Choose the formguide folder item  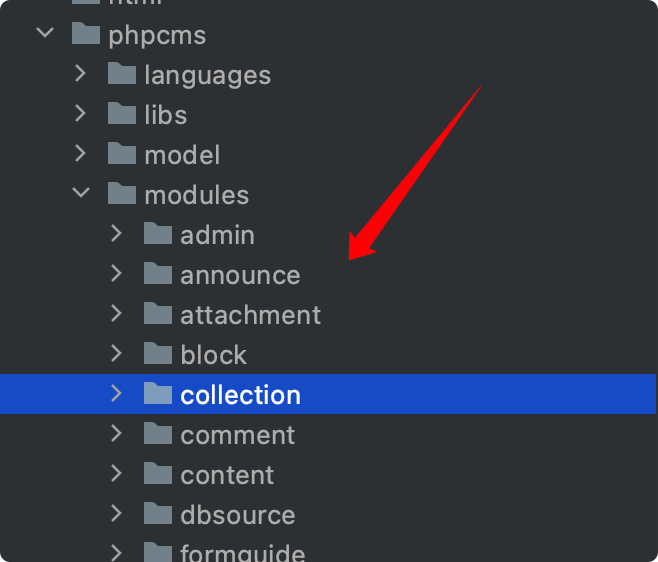coord(243,552)
